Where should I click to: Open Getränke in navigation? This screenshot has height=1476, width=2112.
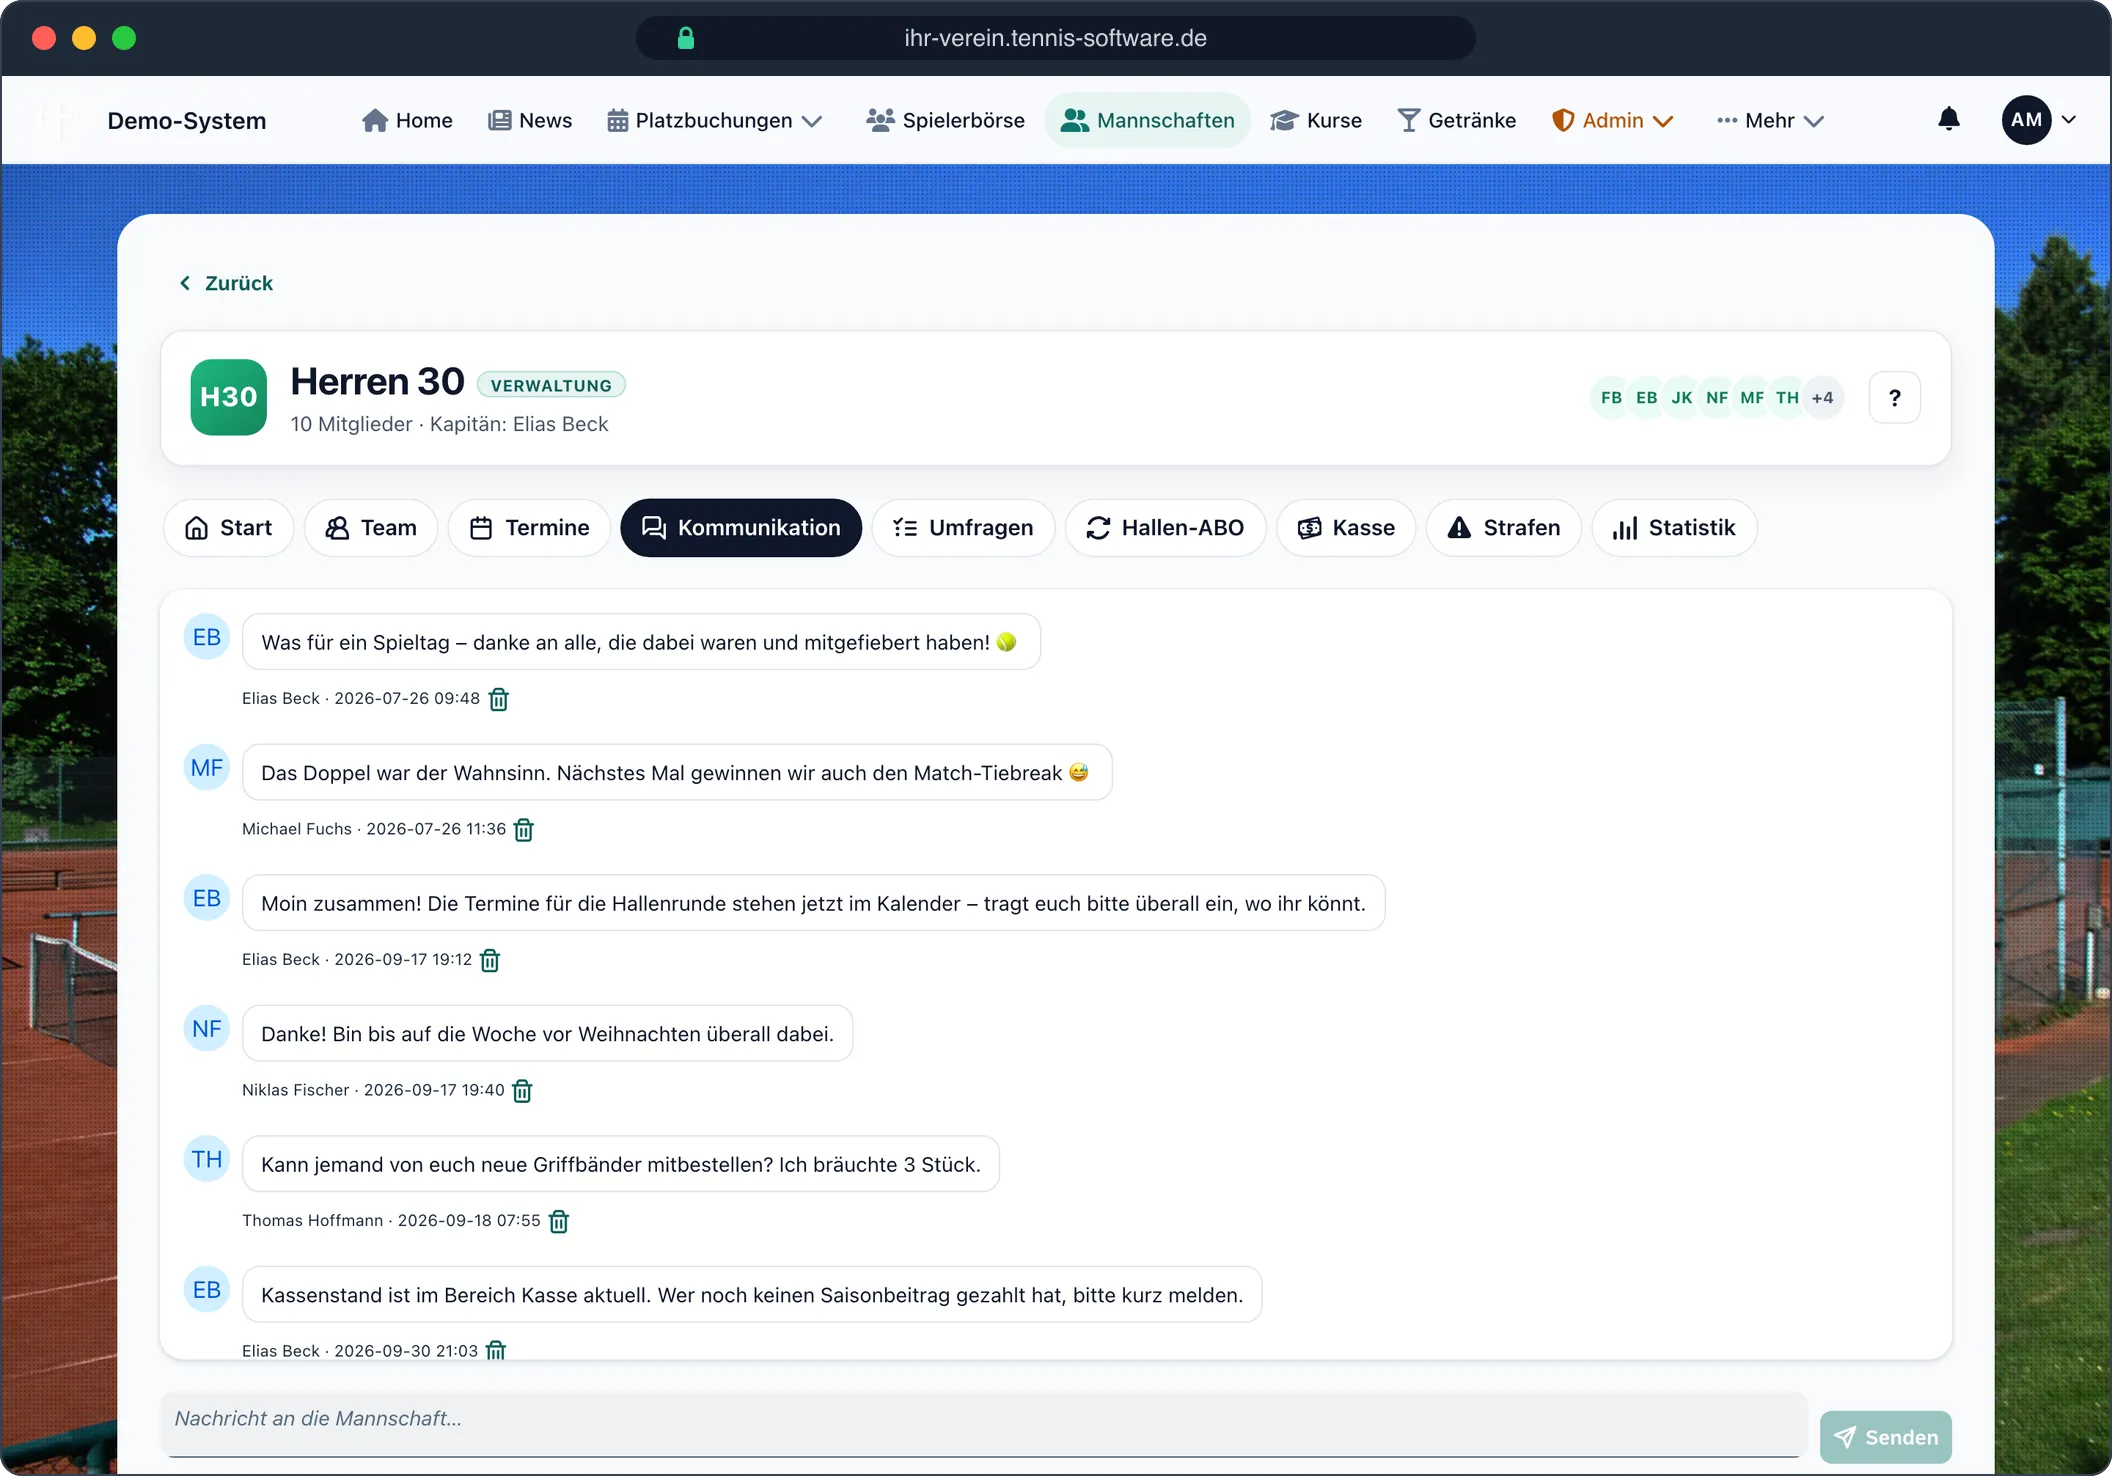[1456, 121]
